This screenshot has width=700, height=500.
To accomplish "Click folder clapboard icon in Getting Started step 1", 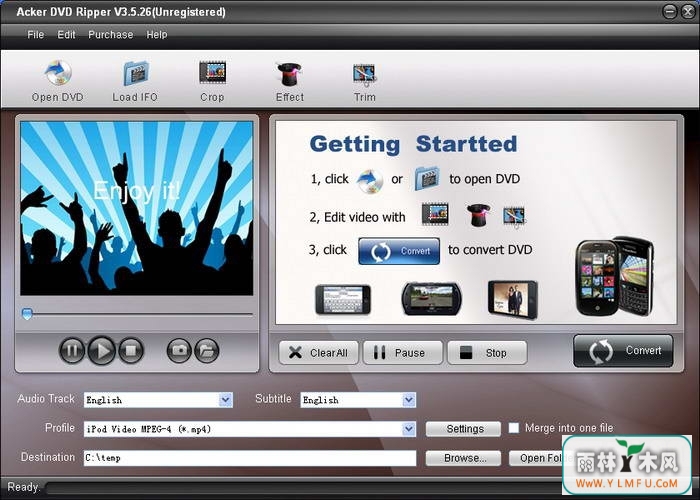I will coord(427,179).
